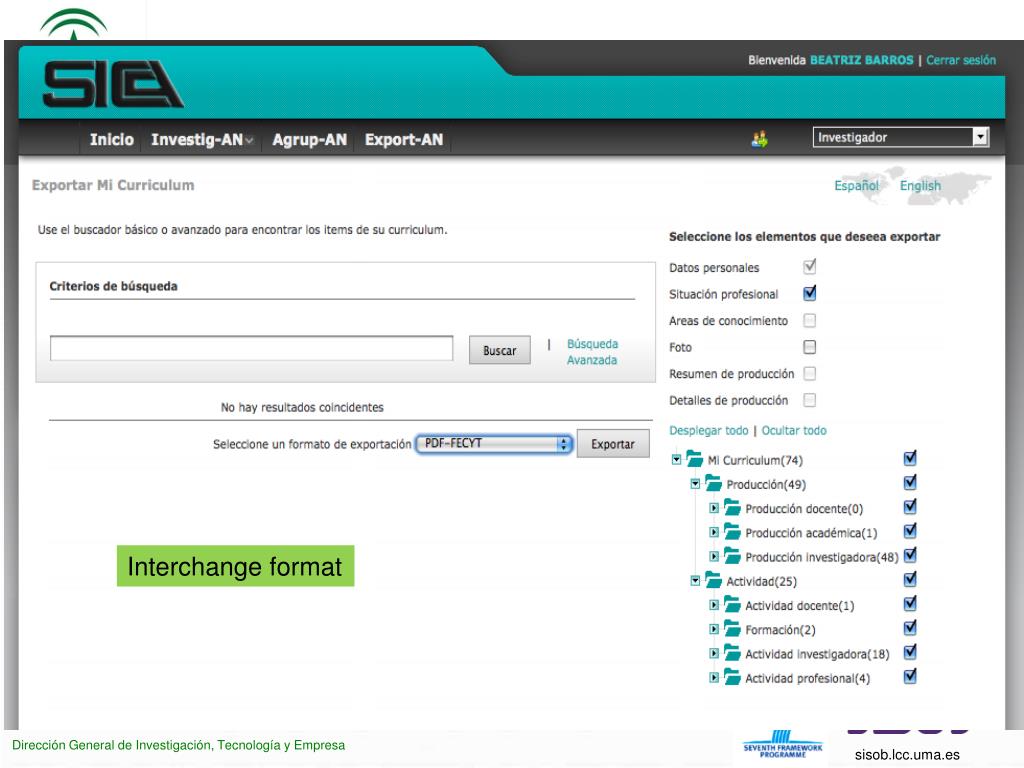
Task: Uncheck the Actividad(25) checkbox
Action: 910,579
